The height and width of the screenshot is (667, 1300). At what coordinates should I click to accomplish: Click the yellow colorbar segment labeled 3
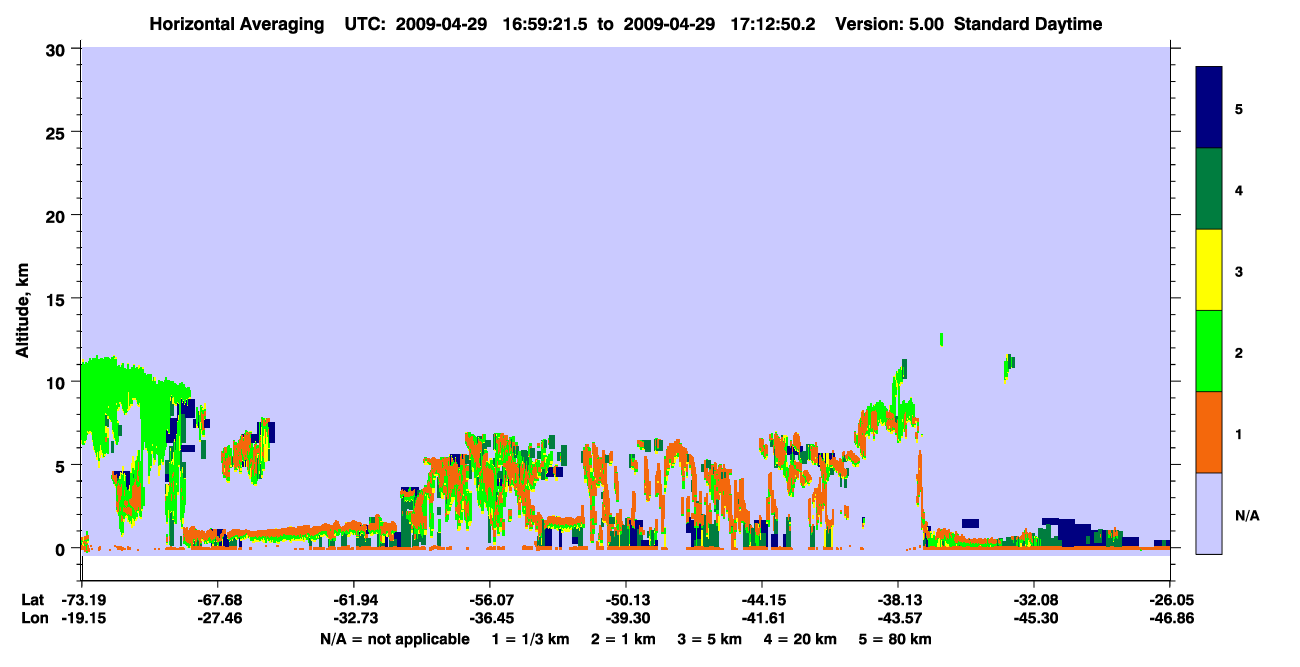1209,270
